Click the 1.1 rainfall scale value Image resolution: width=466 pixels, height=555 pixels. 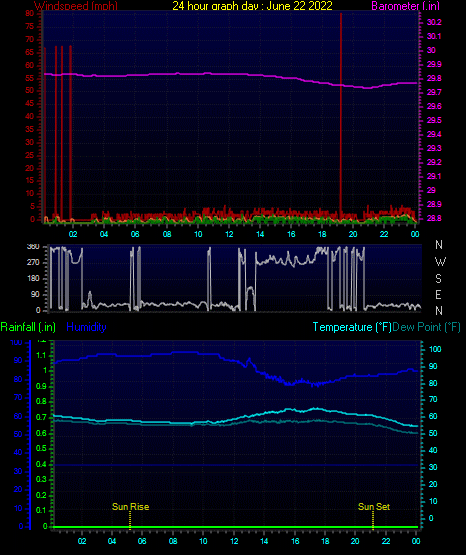[41, 355]
